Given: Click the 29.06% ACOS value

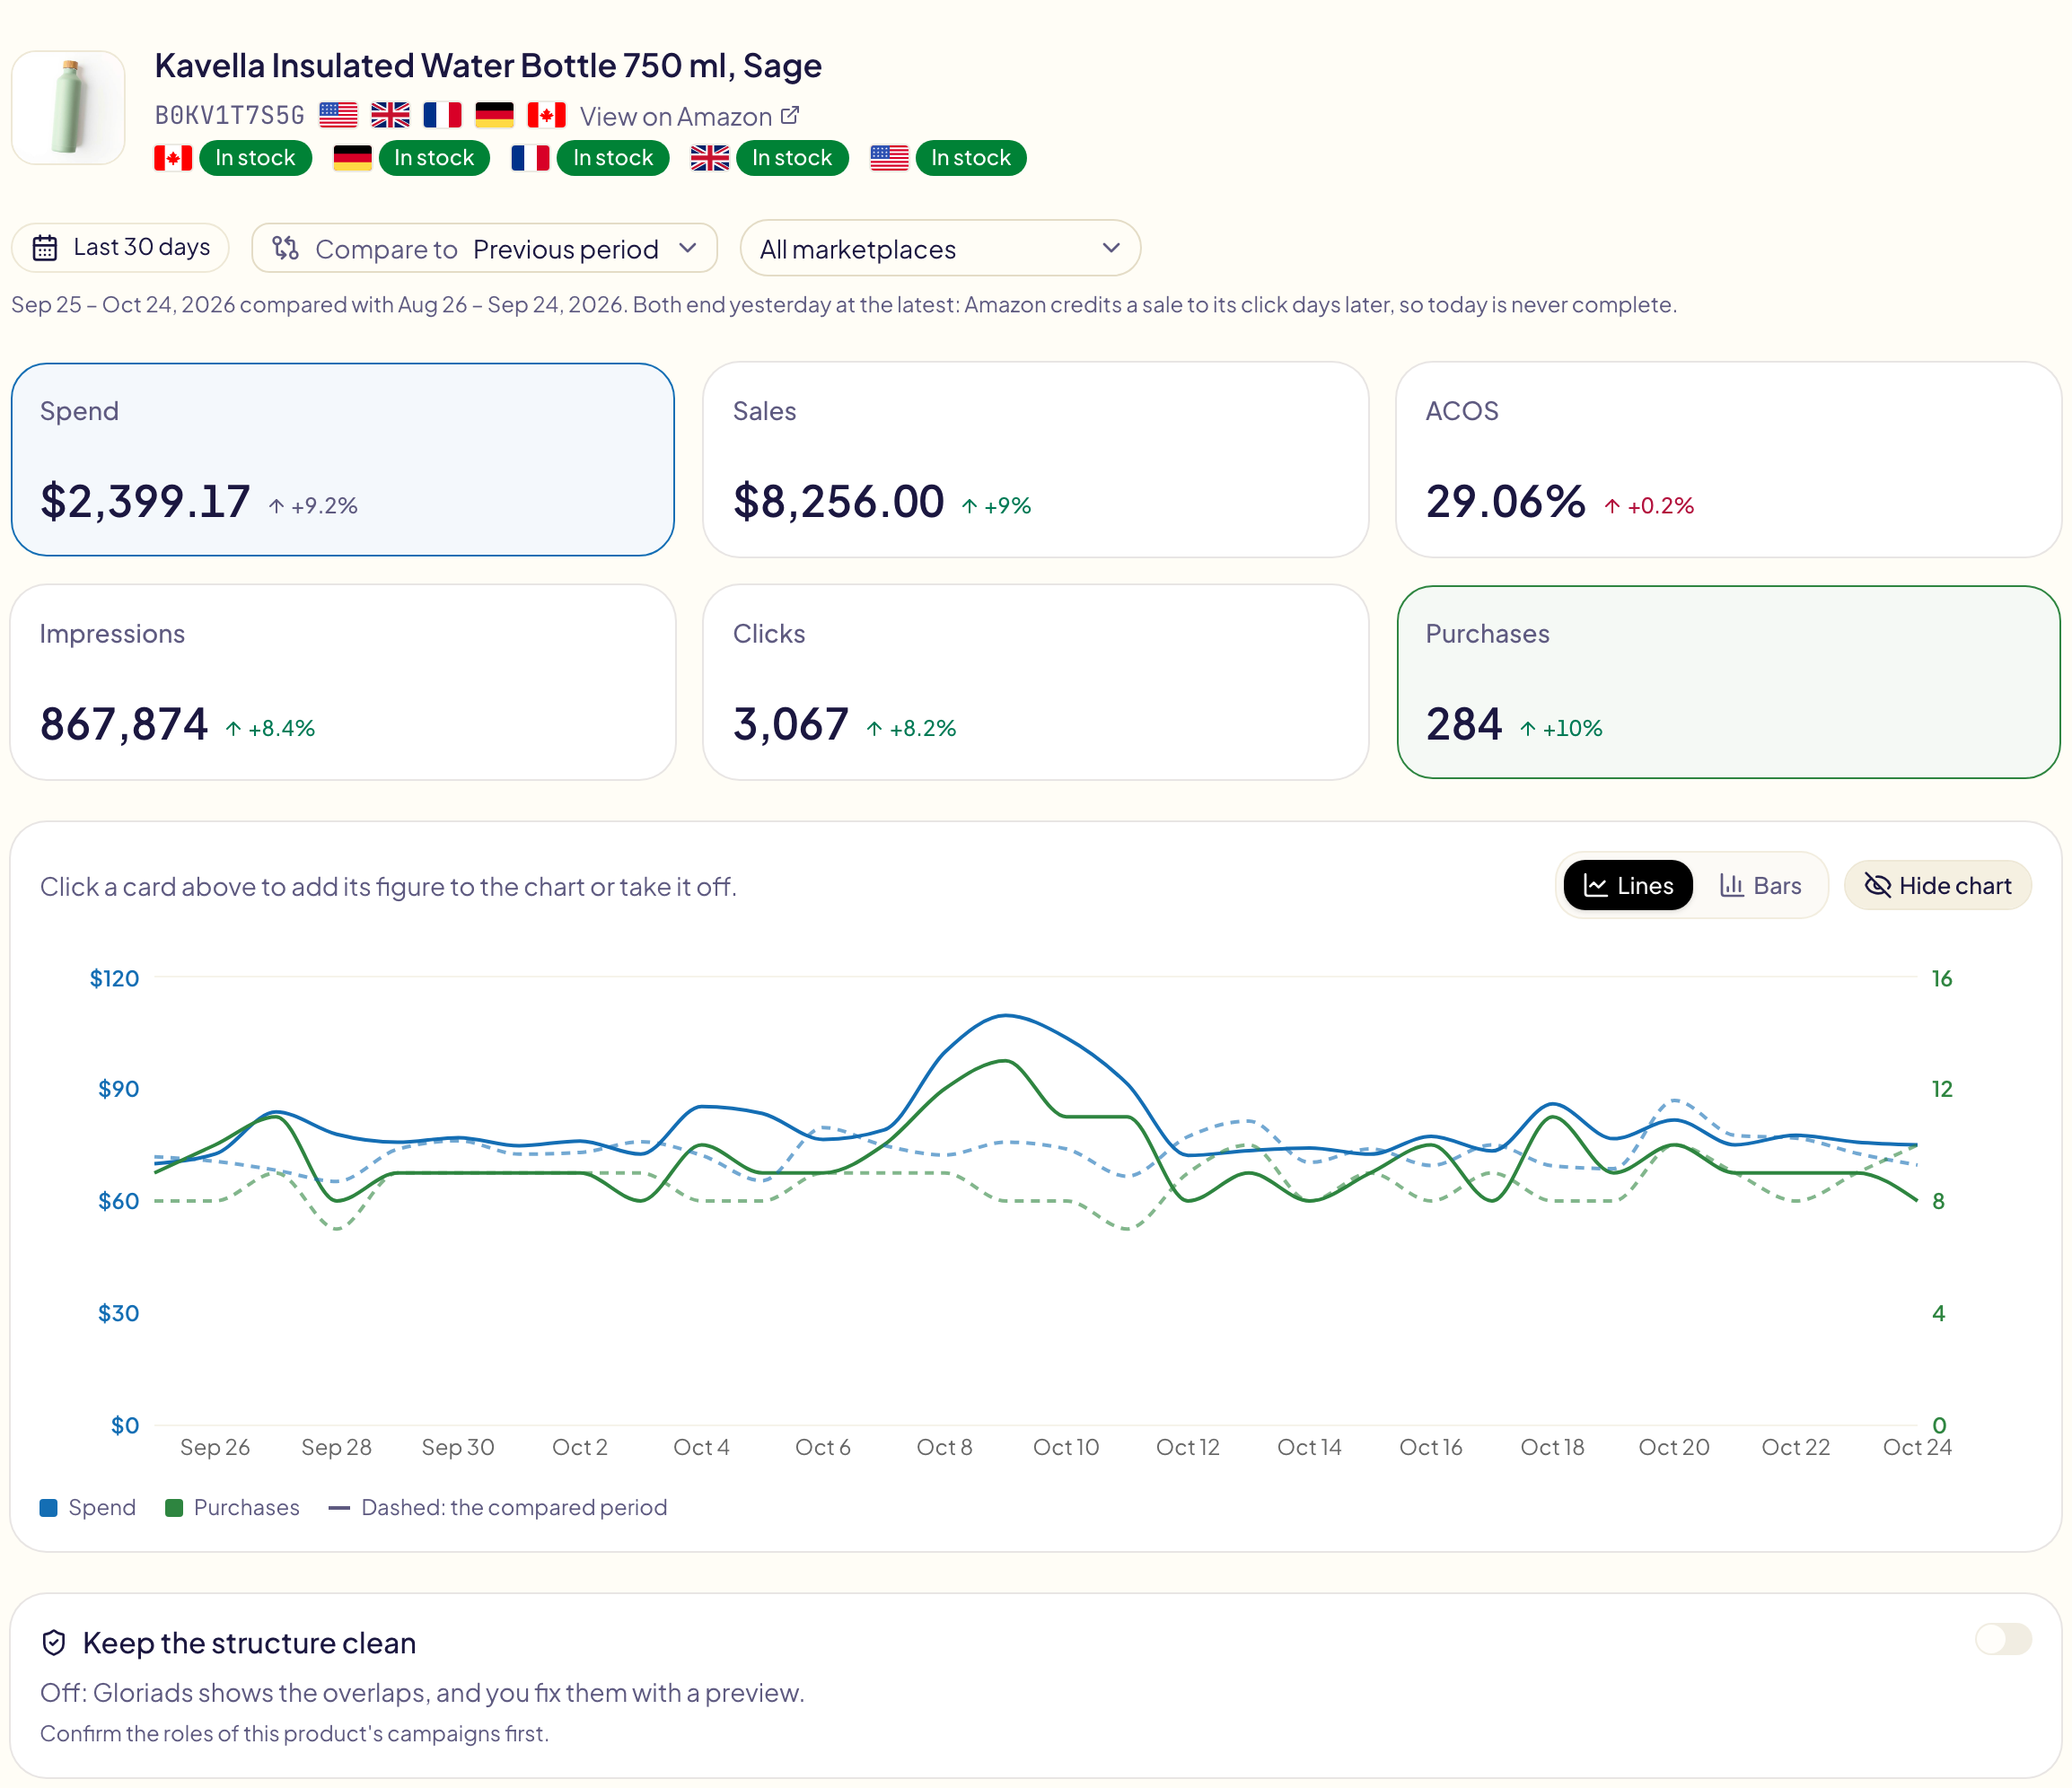Looking at the screenshot, I should pyautogui.click(x=1506, y=501).
